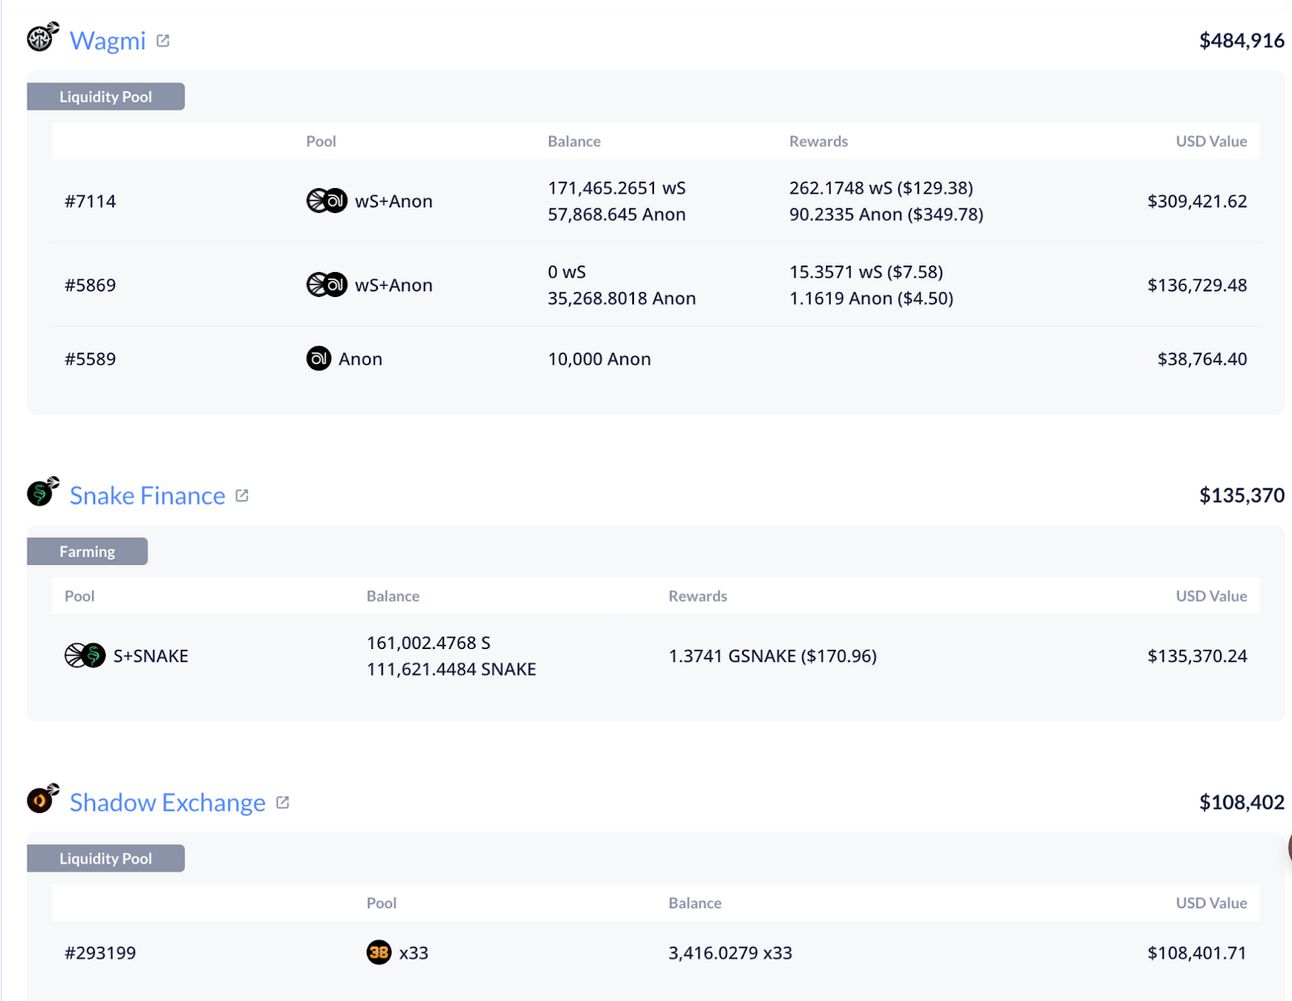The height and width of the screenshot is (1001, 1292).
Task: Open the Snake Finance protocol link
Action: click(147, 496)
